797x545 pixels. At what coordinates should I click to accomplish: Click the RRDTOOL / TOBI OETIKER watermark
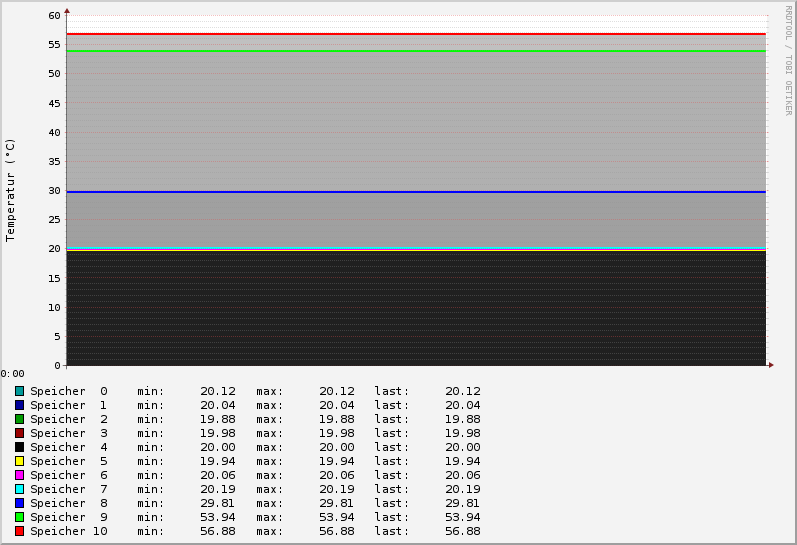pyautogui.click(x=788, y=60)
